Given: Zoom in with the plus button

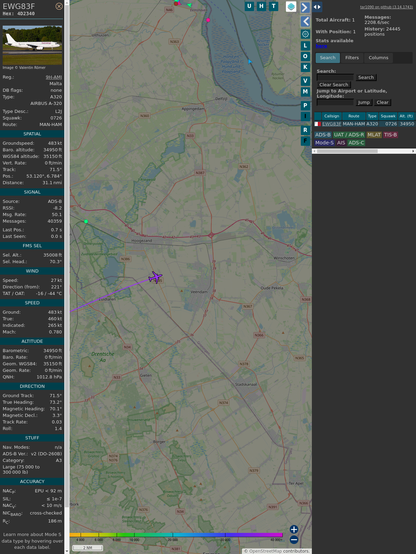Looking at the screenshot, I should (294, 529).
